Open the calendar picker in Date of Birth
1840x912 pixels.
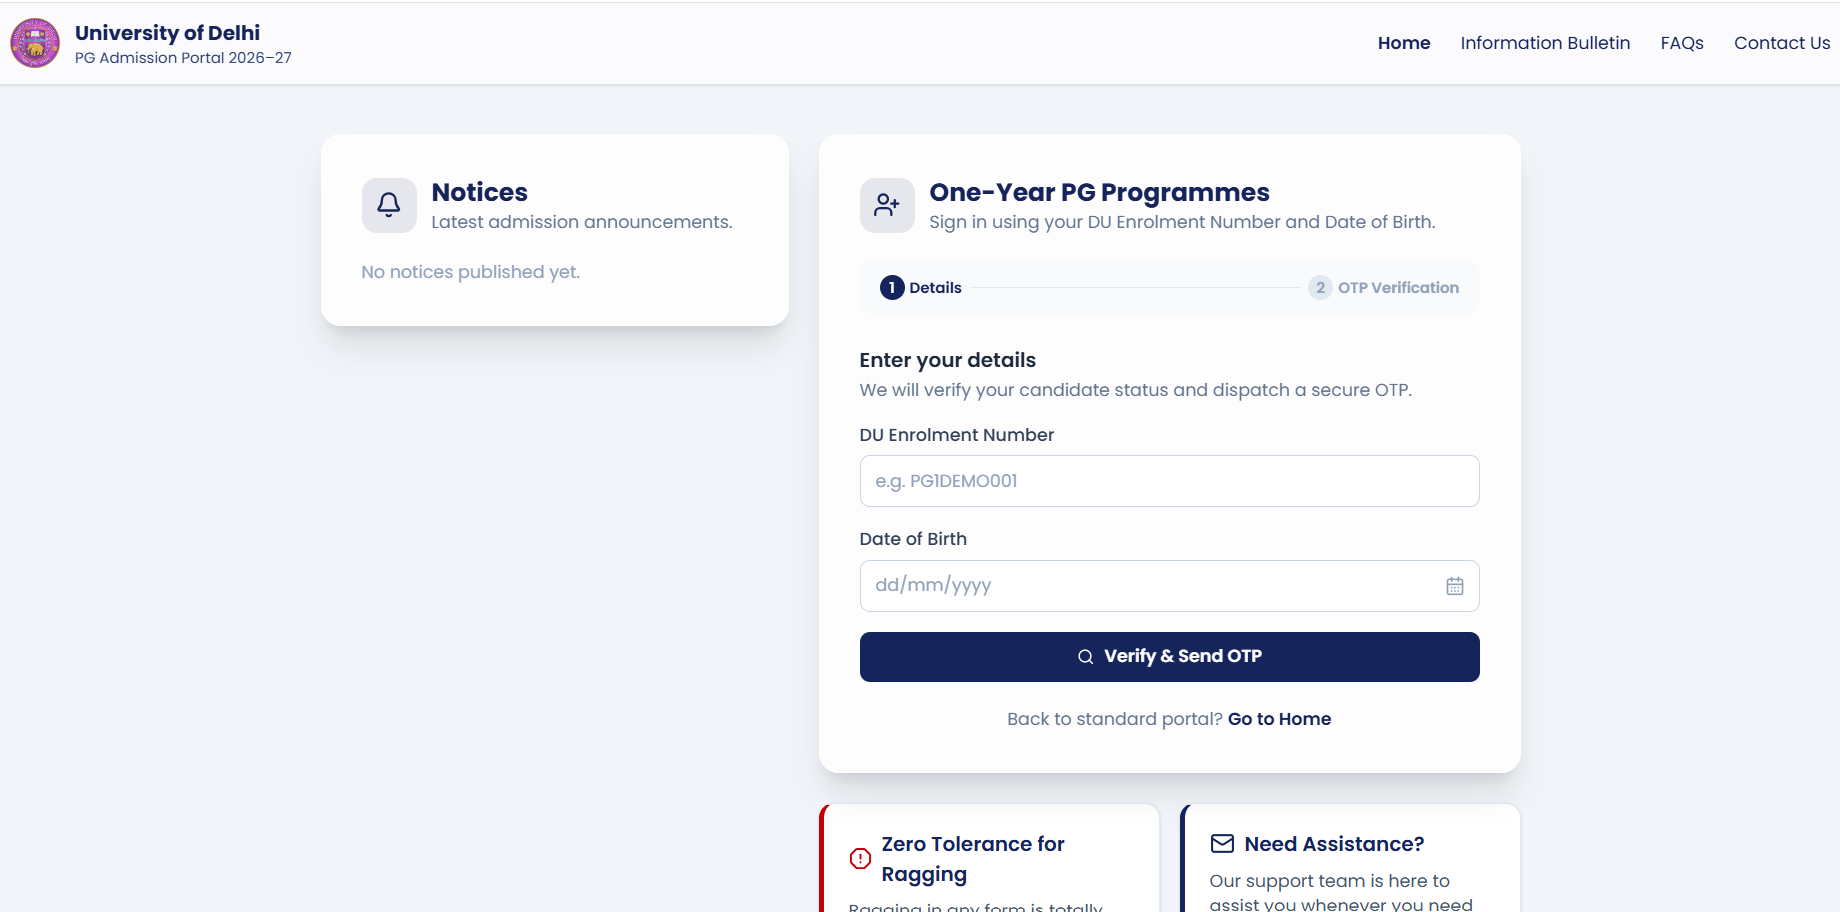1455,586
